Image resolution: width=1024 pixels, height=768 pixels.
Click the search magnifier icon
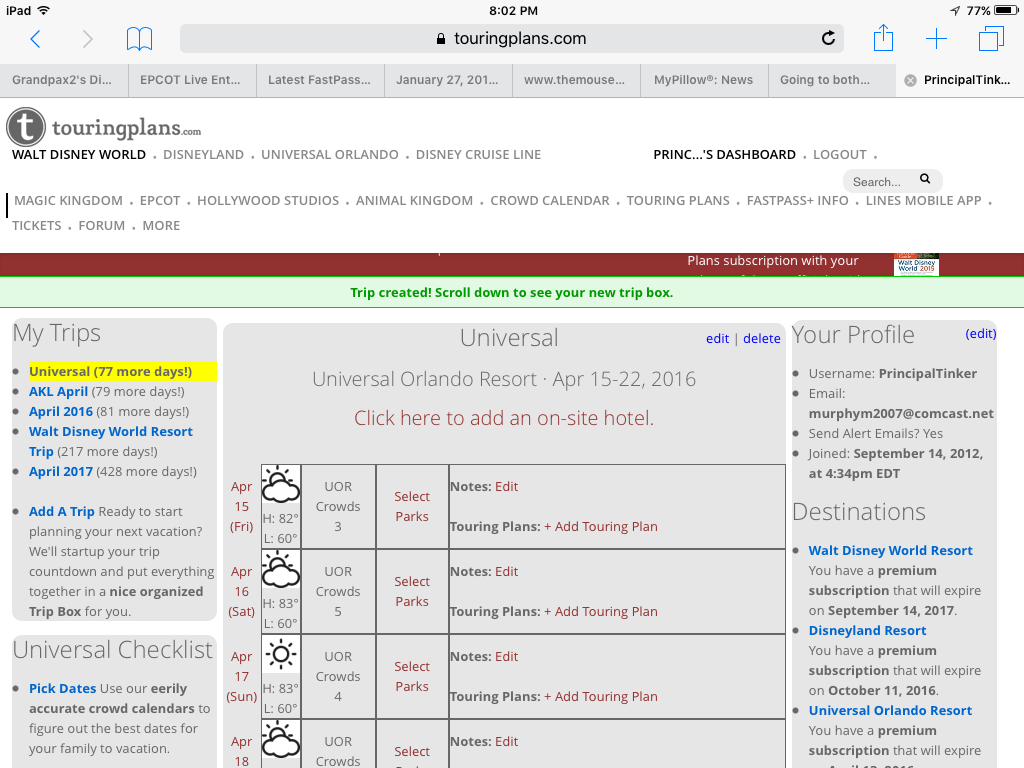tap(925, 179)
